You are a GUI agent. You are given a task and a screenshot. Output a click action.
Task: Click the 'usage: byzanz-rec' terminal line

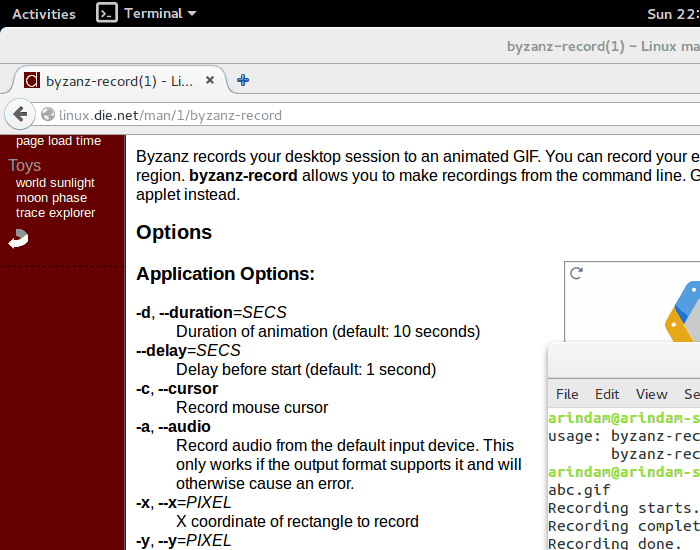pyautogui.click(x=624, y=436)
